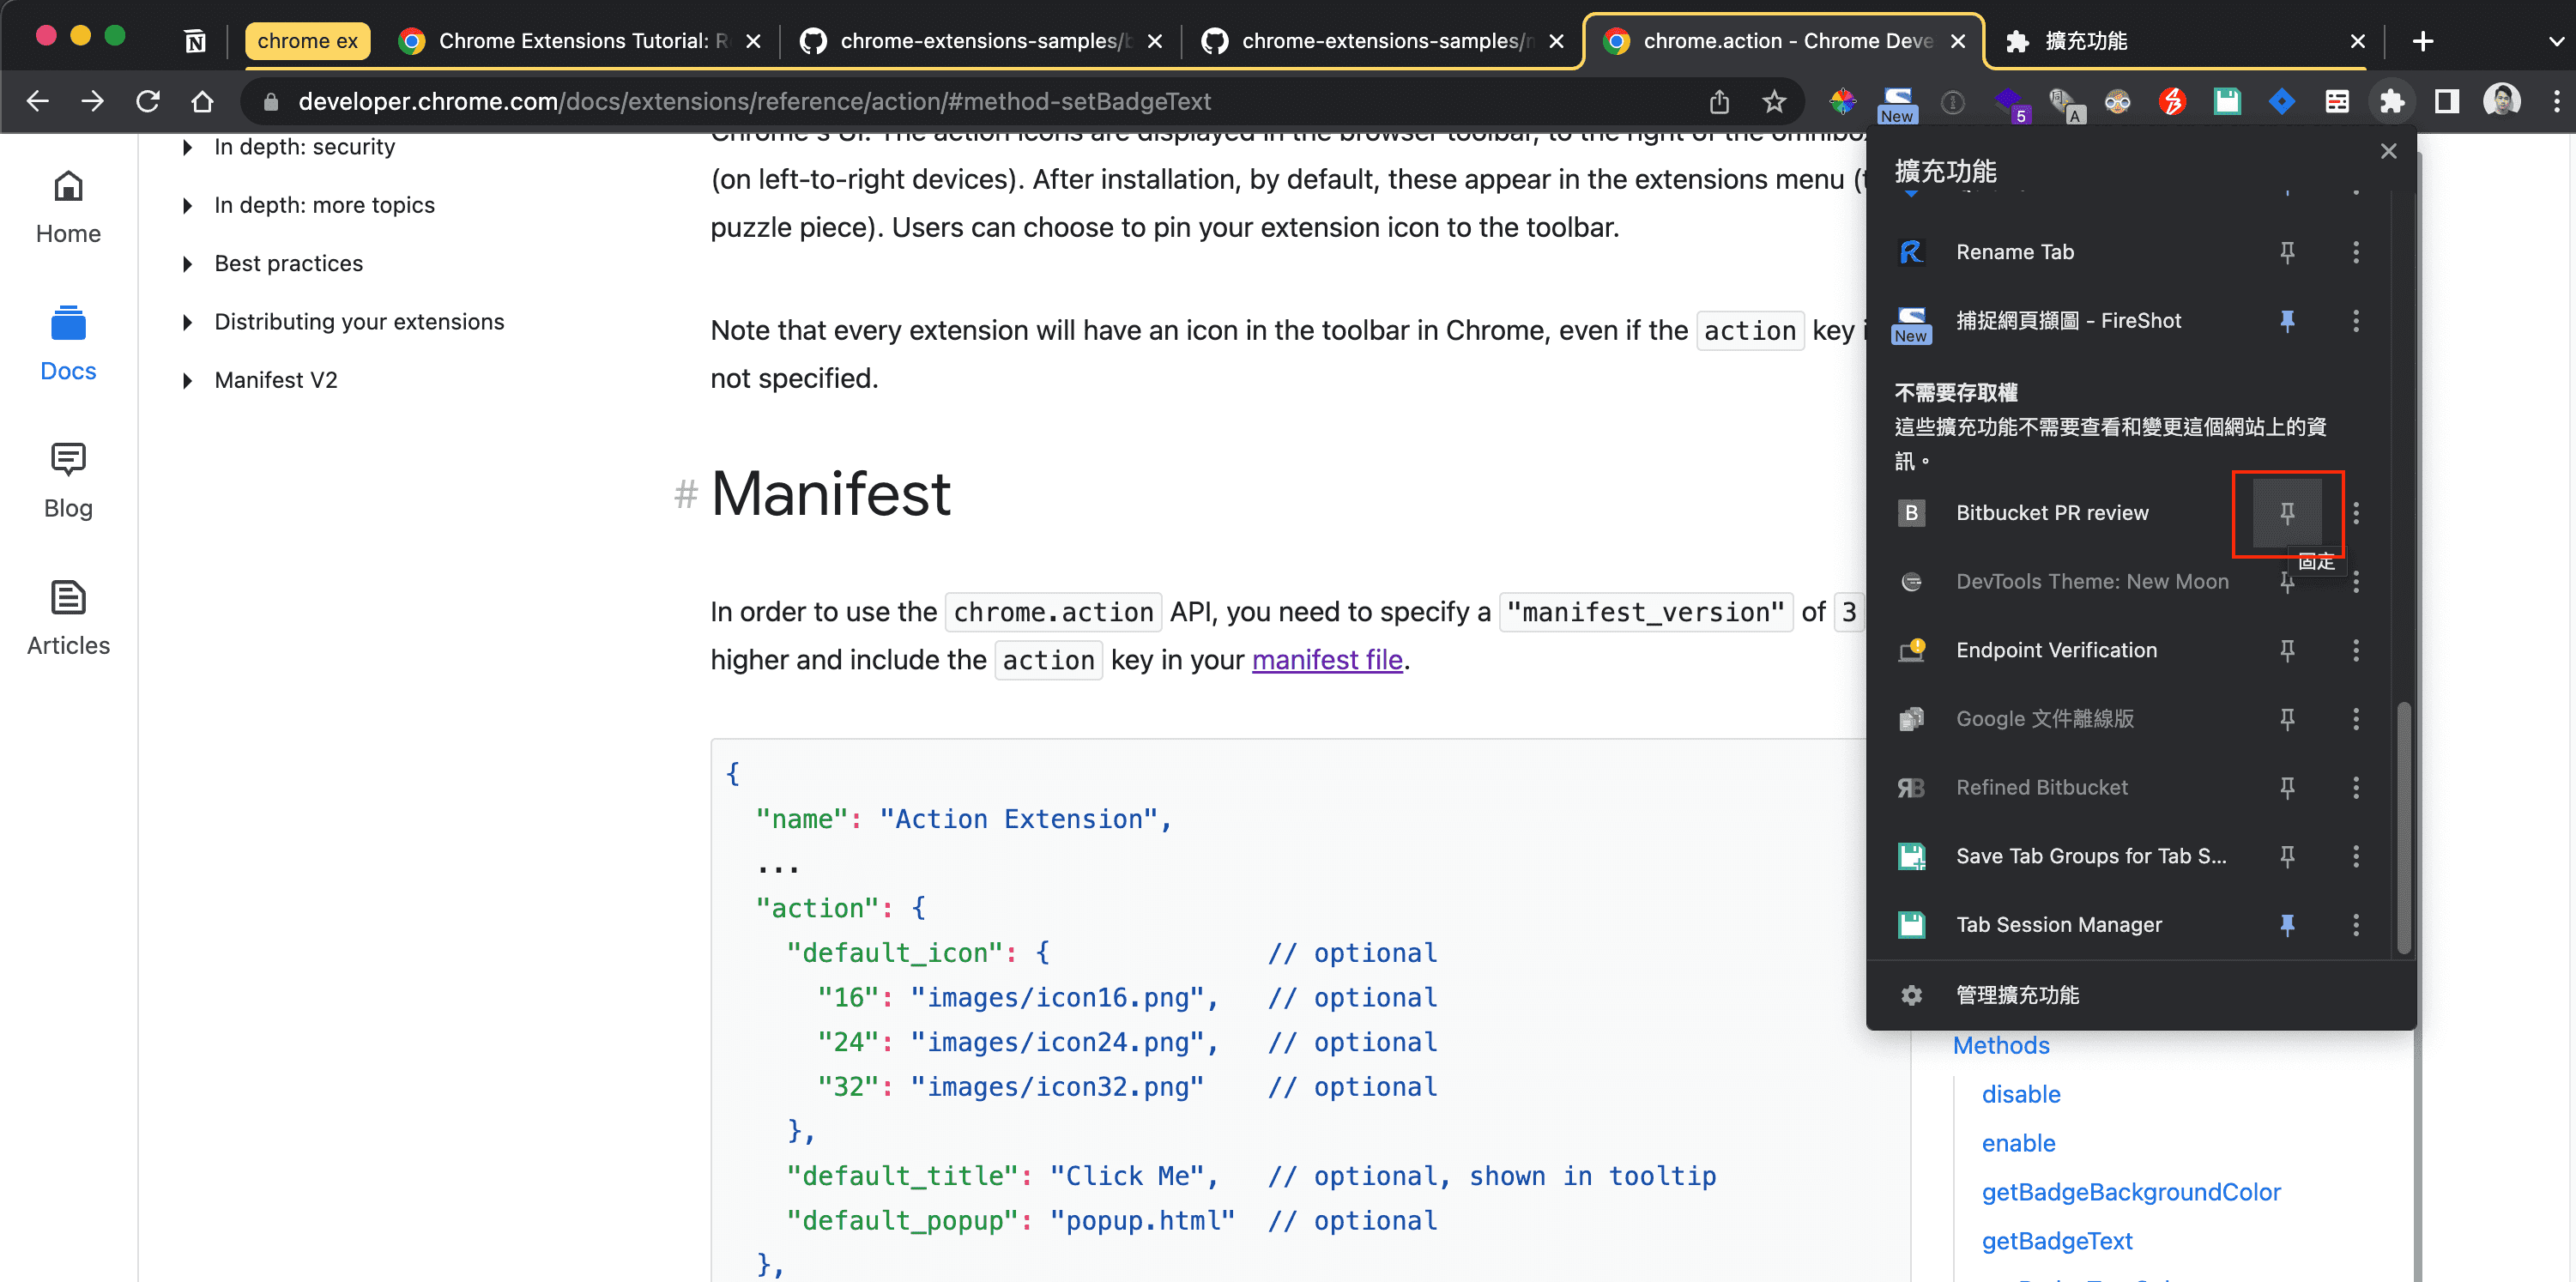Click the Save Tab Groups extension entry
2576x1282 pixels.
click(x=2090, y=856)
